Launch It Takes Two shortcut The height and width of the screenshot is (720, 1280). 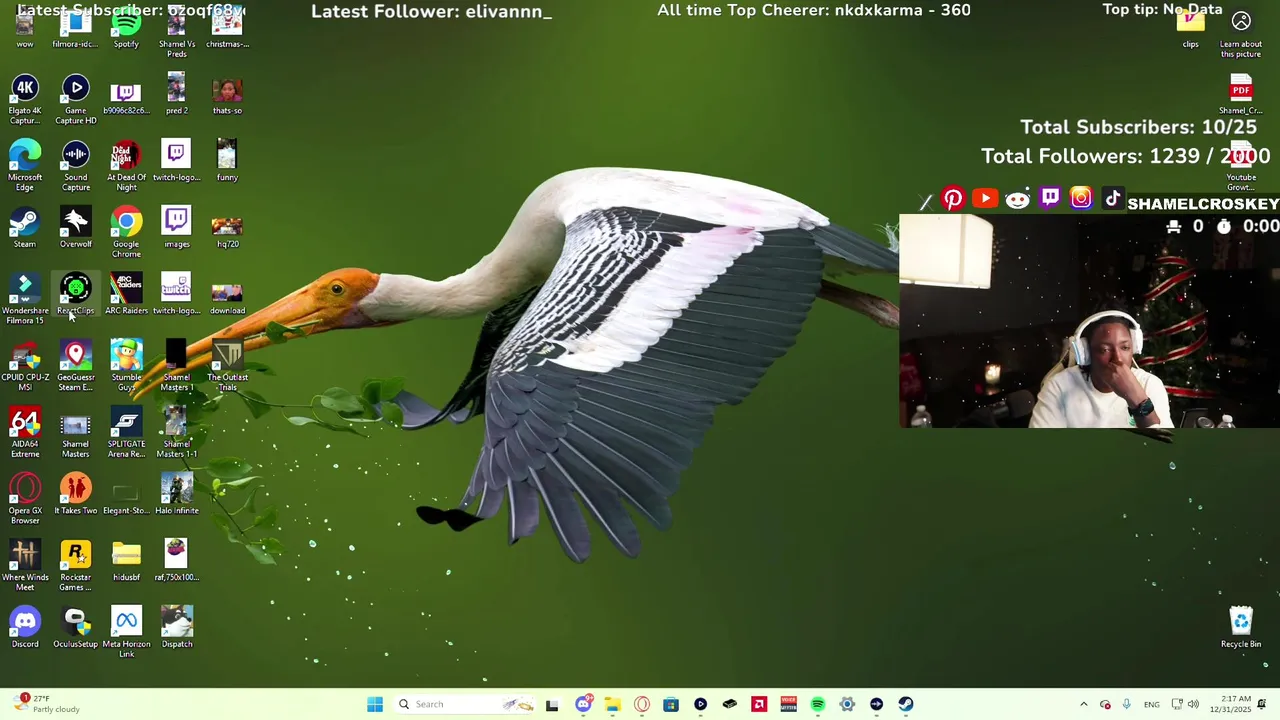point(76,495)
